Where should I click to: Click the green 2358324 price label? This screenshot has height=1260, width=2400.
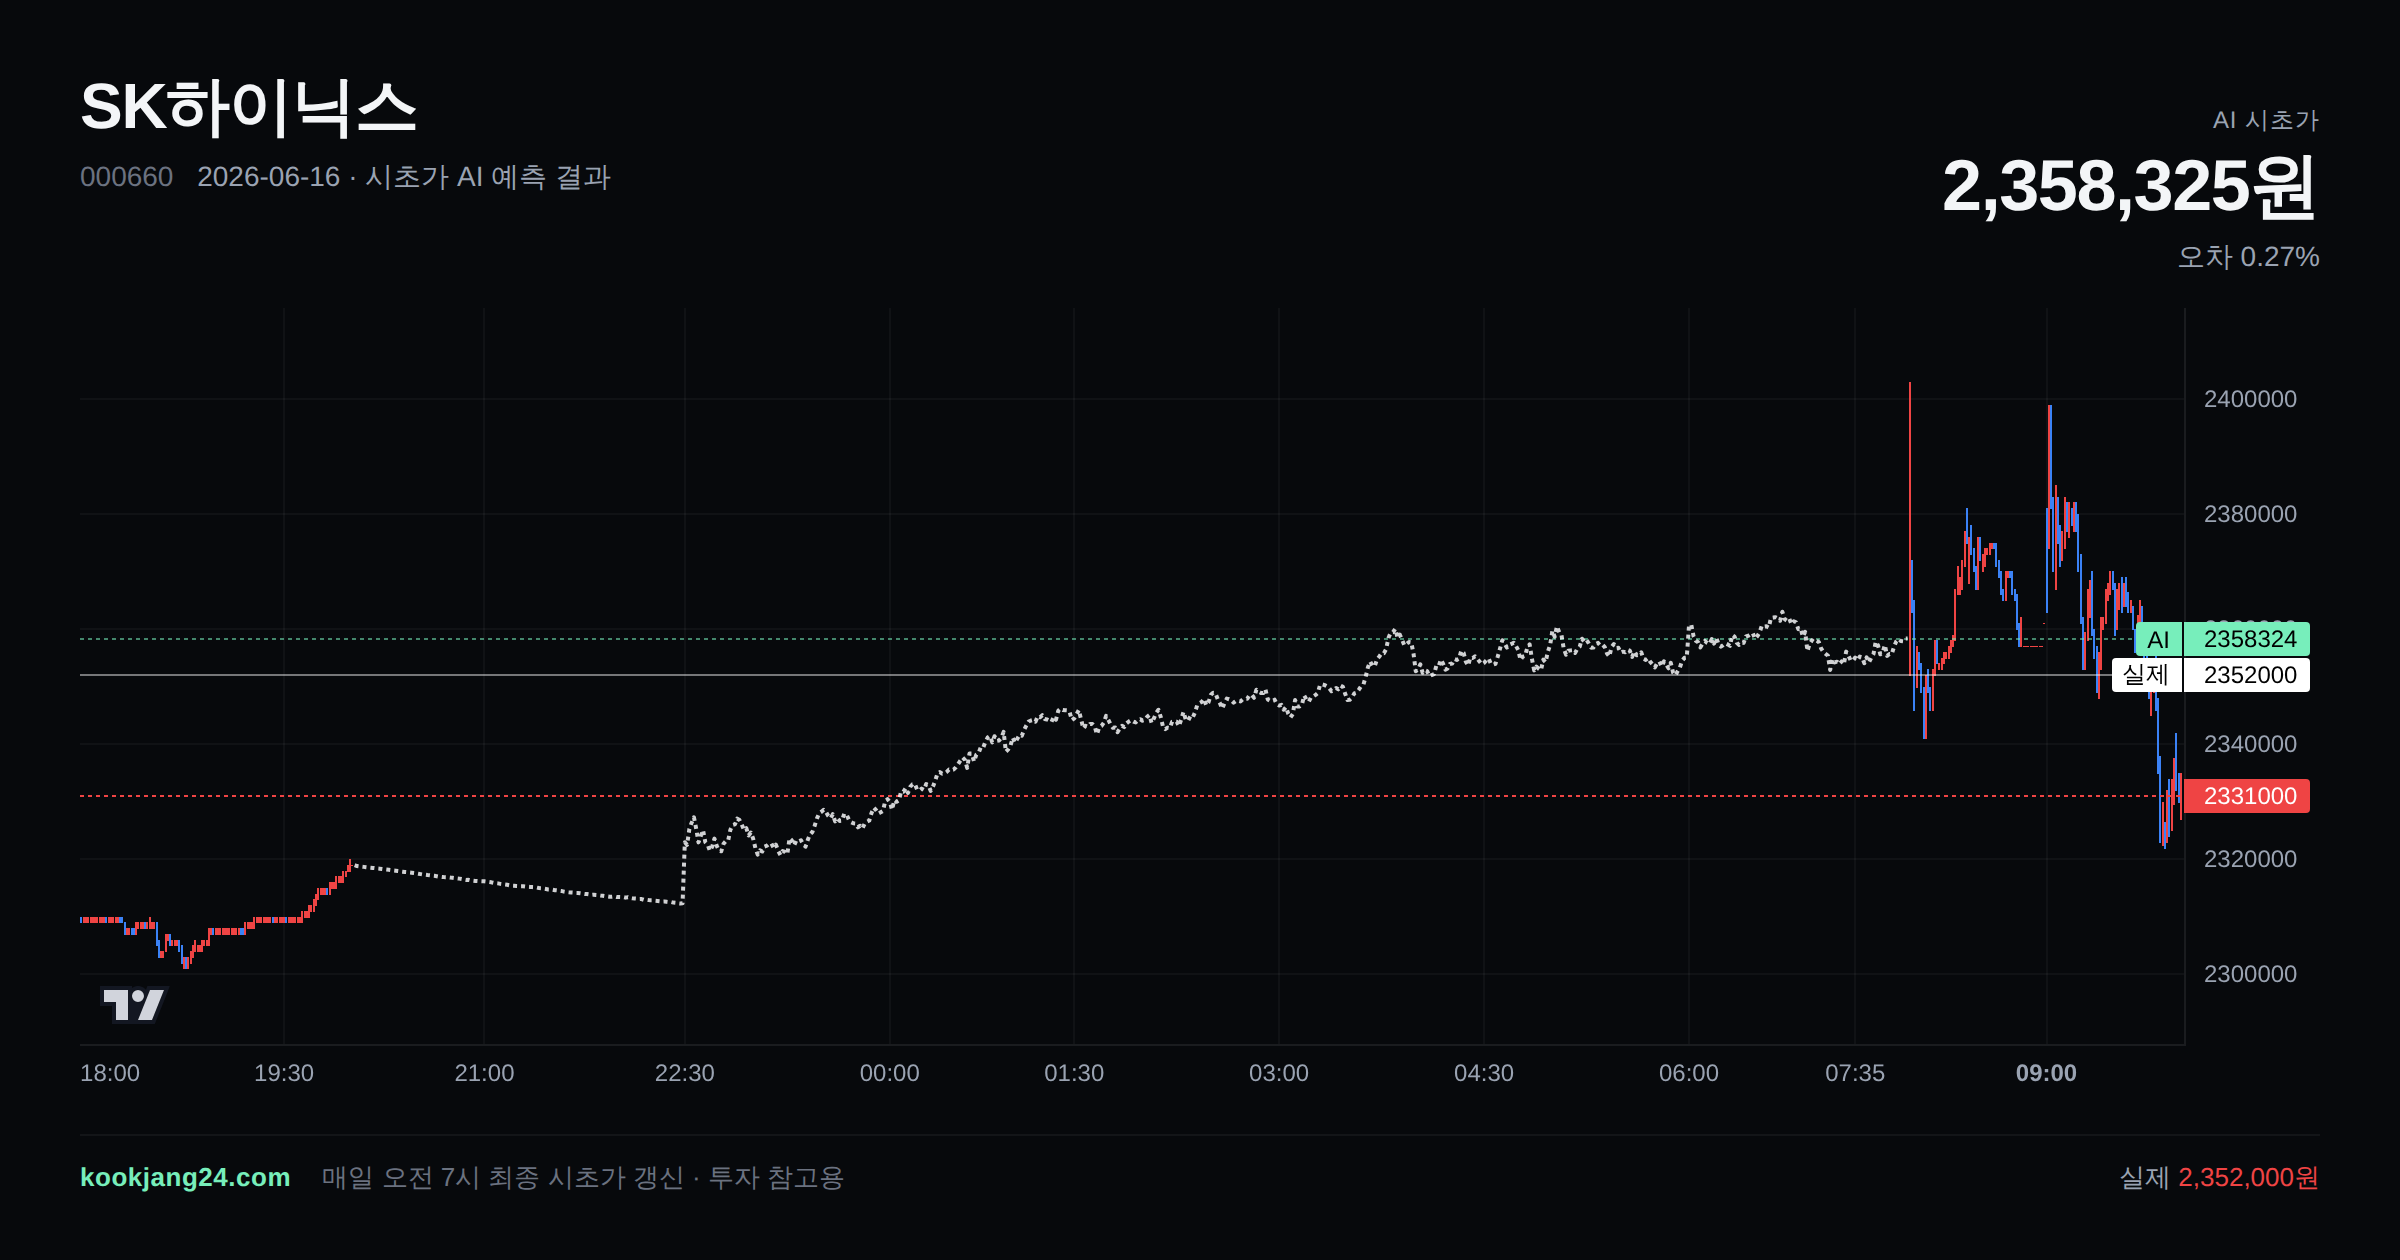point(2247,639)
